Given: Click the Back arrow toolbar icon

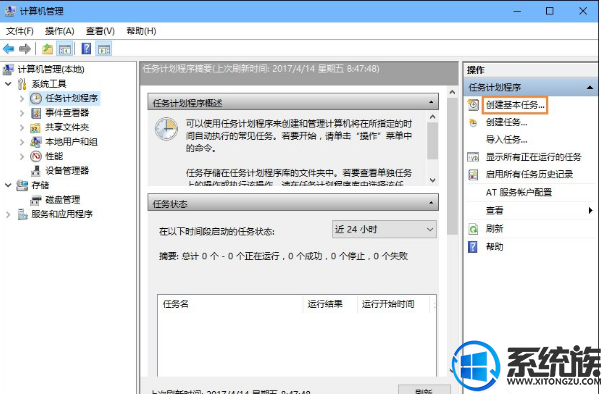Looking at the screenshot, I should pyautogui.click(x=8, y=49).
